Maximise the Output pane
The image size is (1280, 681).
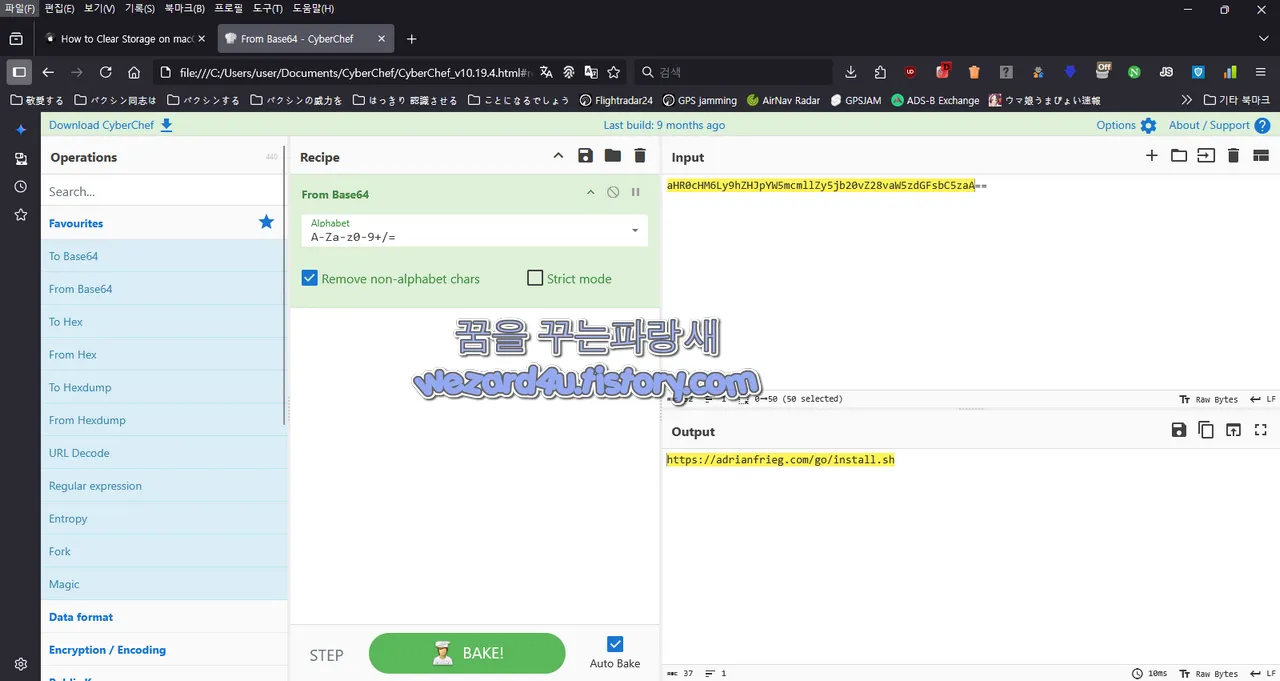coord(1260,430)
